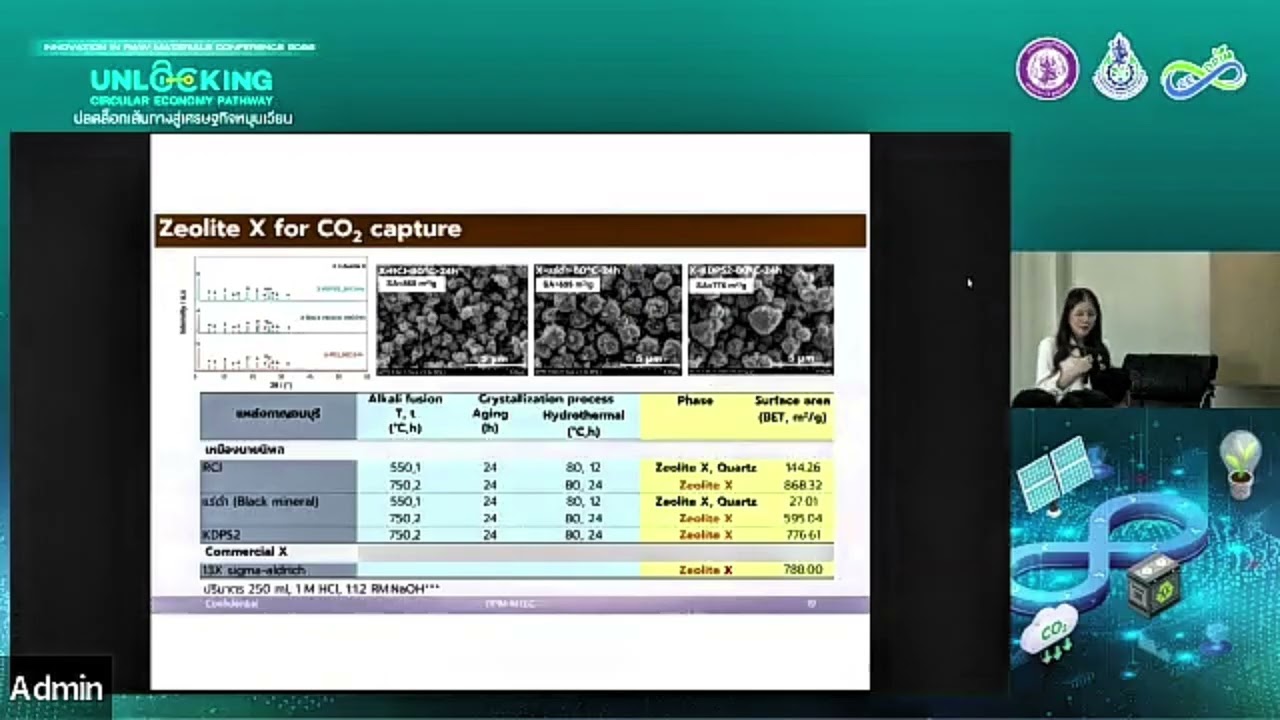The image size is (1280, 720).
Task: Open the third SEM image X-KDPS2
Action: pos(760,319)
